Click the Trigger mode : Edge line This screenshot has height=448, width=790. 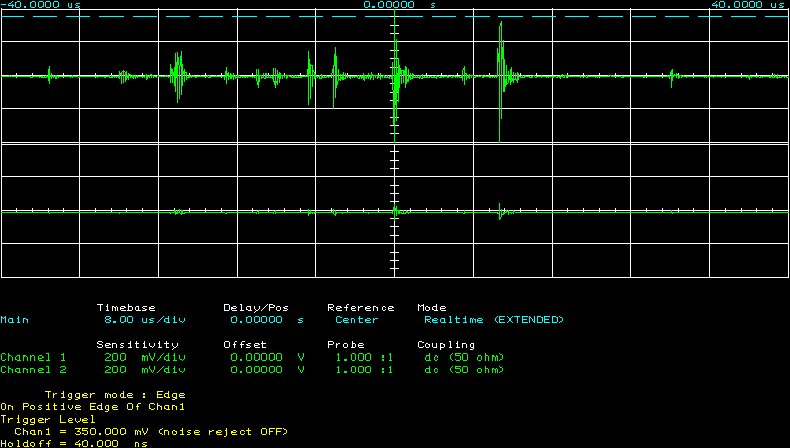[115, 394]
